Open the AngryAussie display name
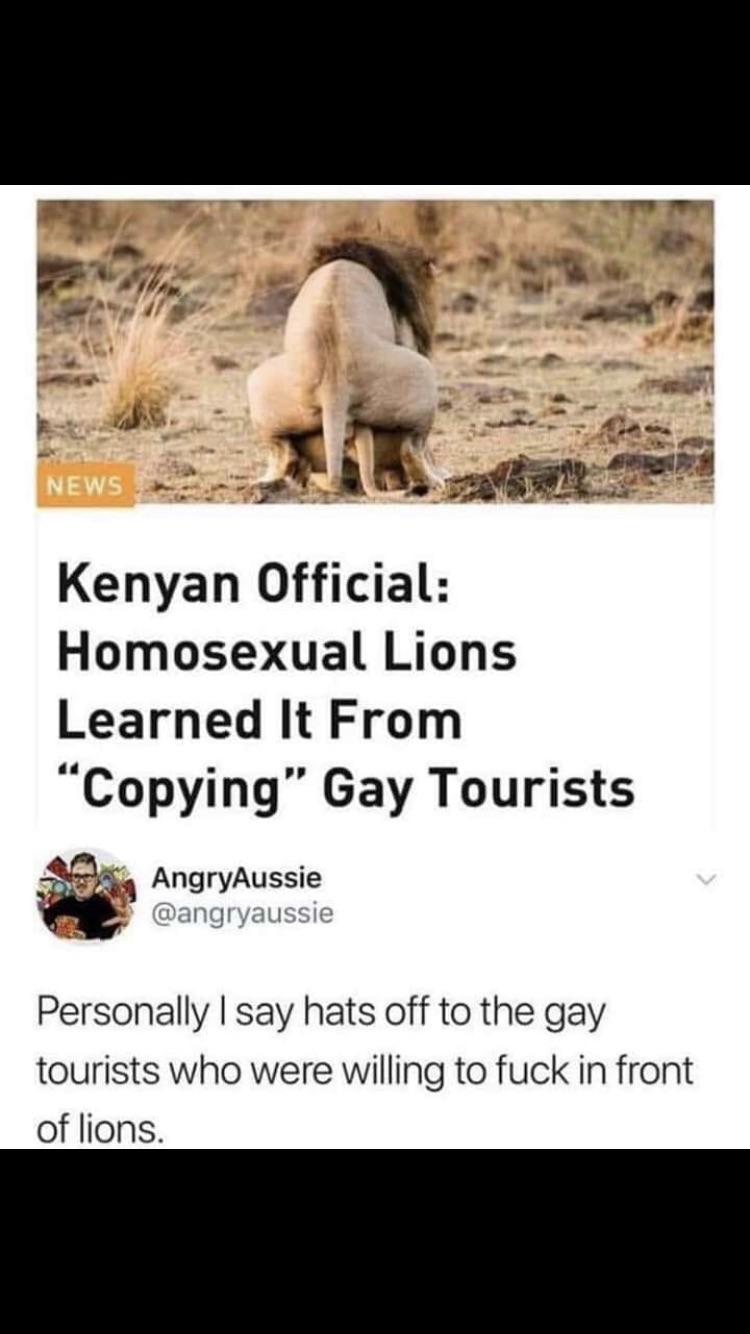This screenshot has height=1334, width=750. click(x=237, y=878)
